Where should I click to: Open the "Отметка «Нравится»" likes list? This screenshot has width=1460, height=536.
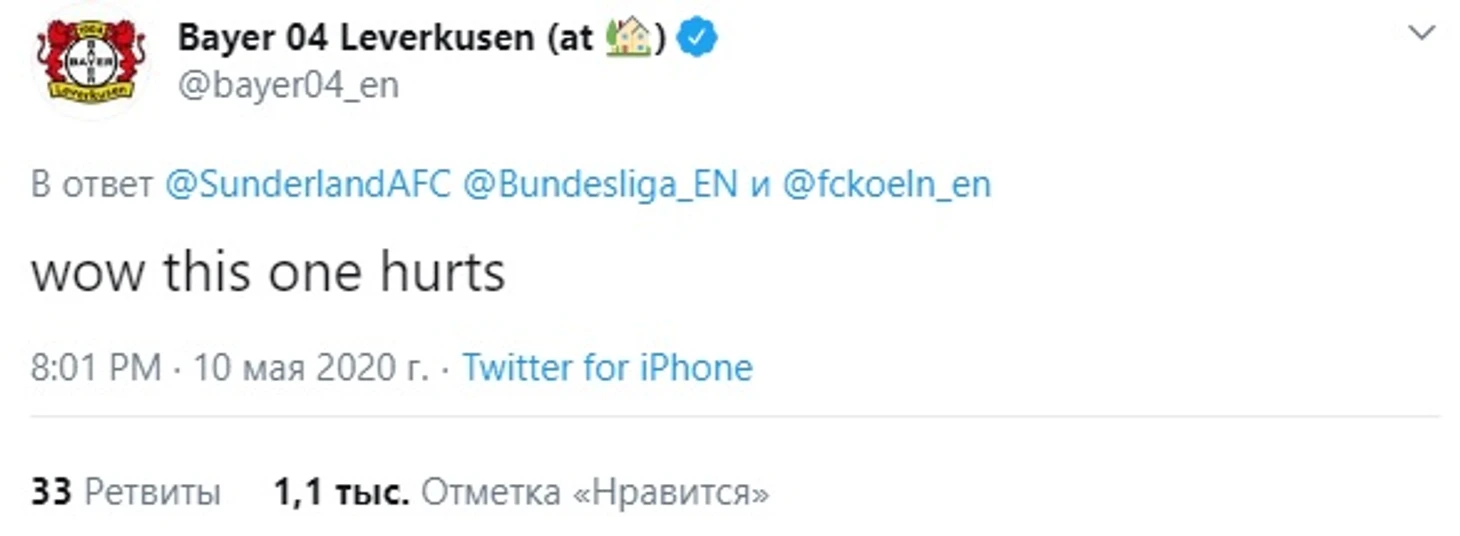click(x=595, y=492)
